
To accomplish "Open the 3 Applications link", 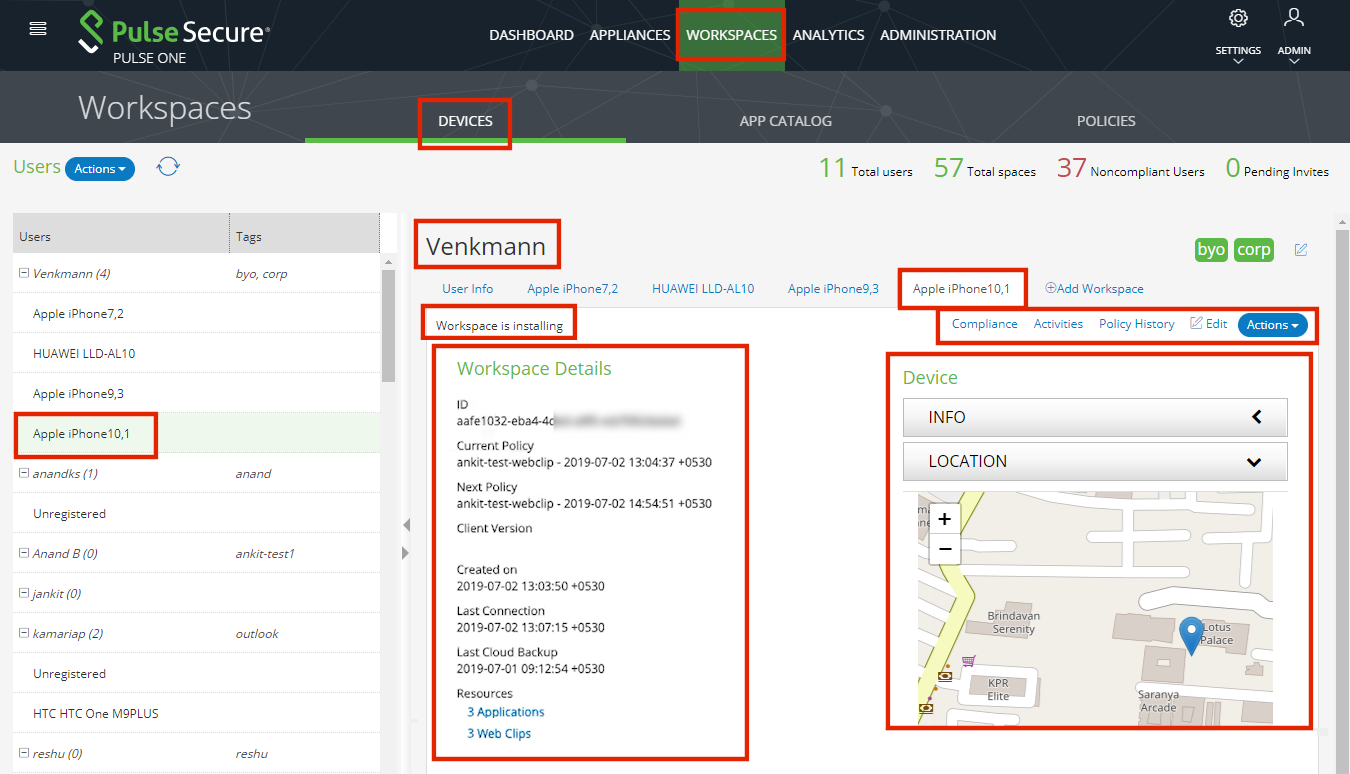I will point(506,712).
